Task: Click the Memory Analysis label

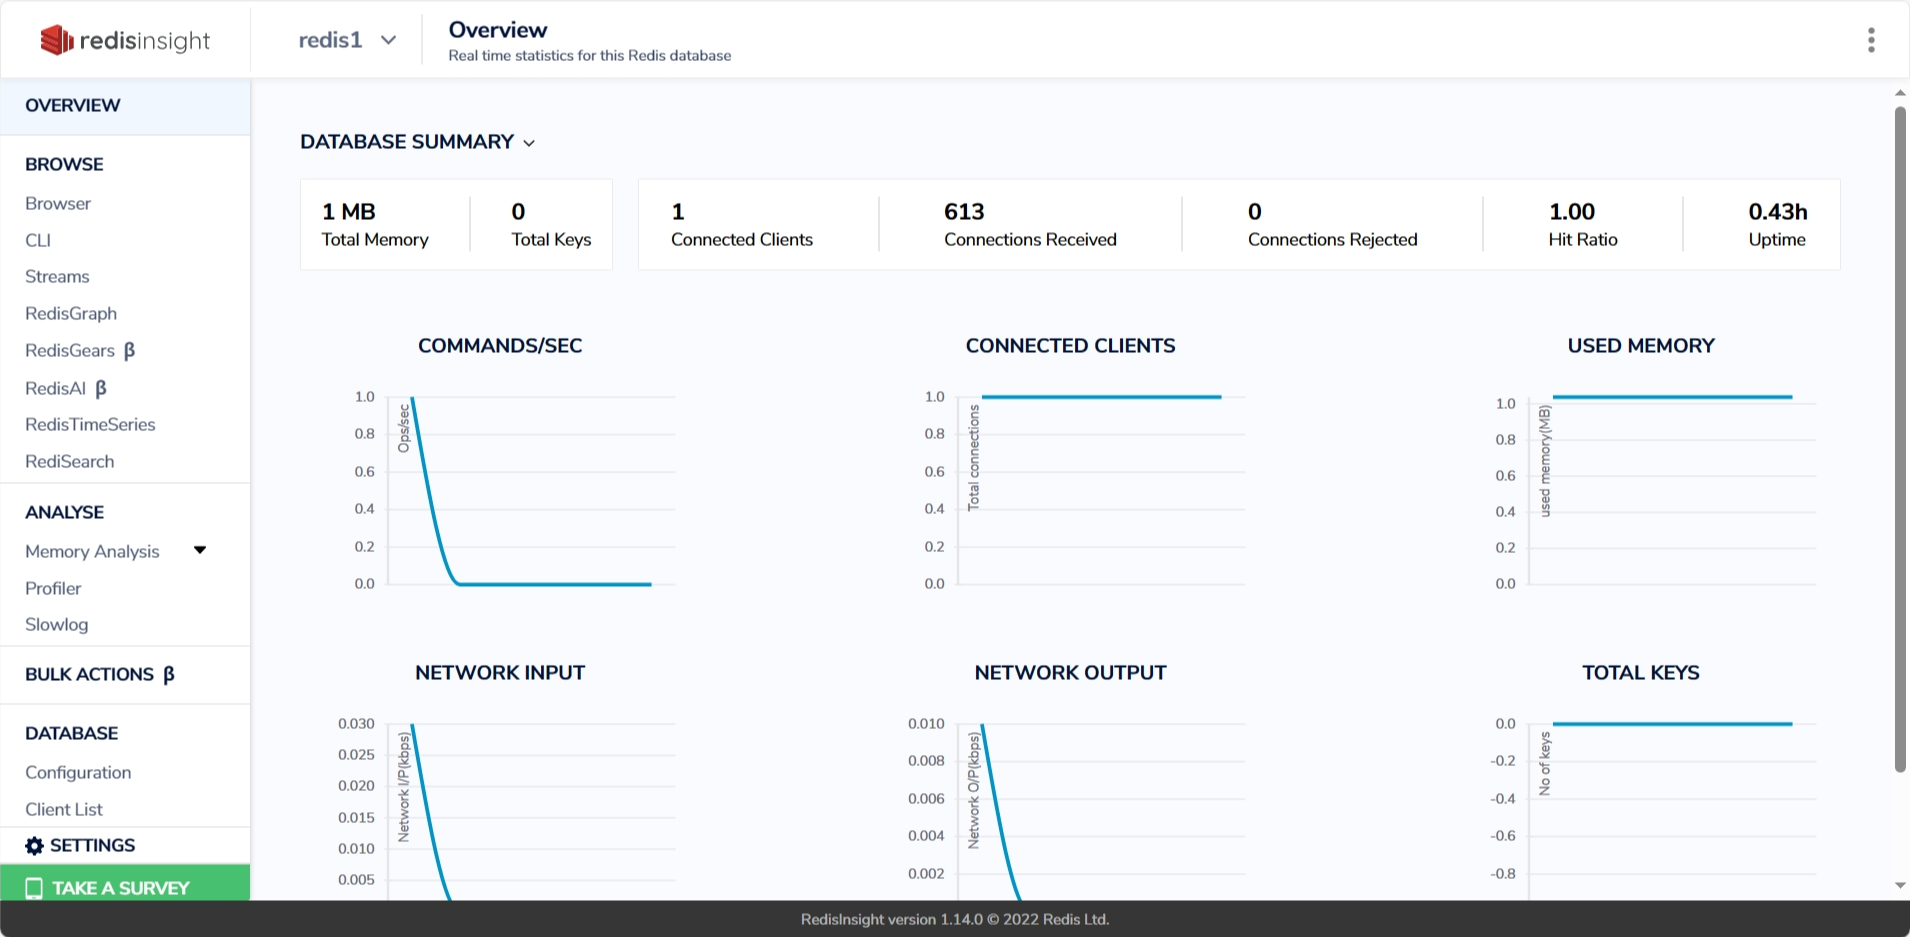Action: [x=92, y=552]
